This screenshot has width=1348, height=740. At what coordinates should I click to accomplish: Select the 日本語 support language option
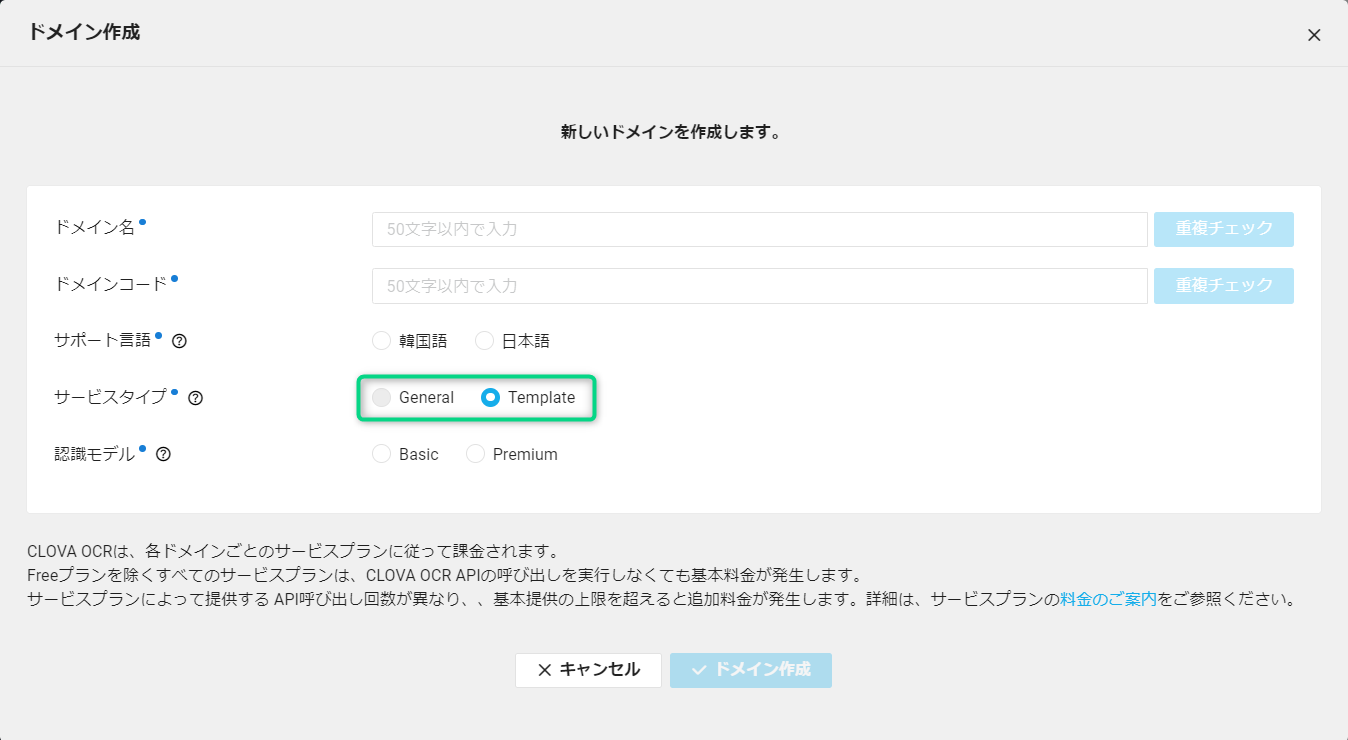point(485,341)
